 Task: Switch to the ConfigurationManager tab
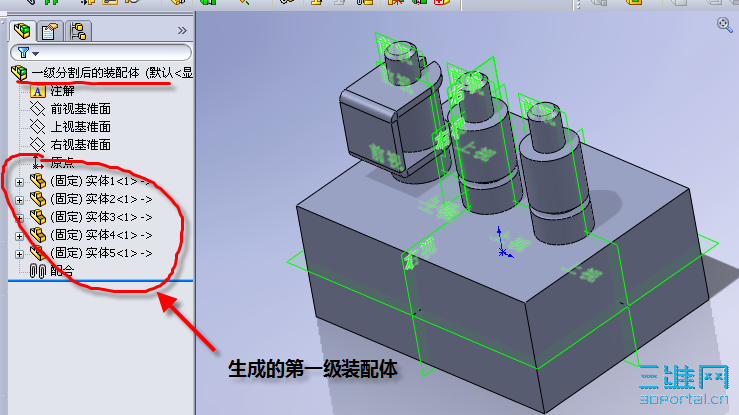pos(78,31)
